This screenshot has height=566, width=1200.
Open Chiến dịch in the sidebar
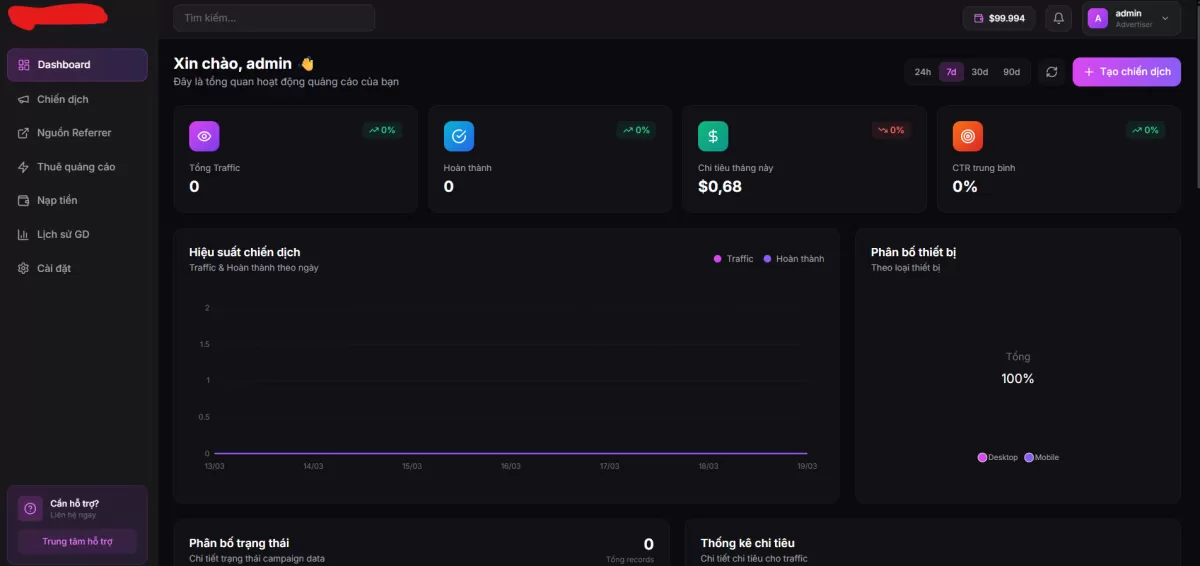pos(63,99)
